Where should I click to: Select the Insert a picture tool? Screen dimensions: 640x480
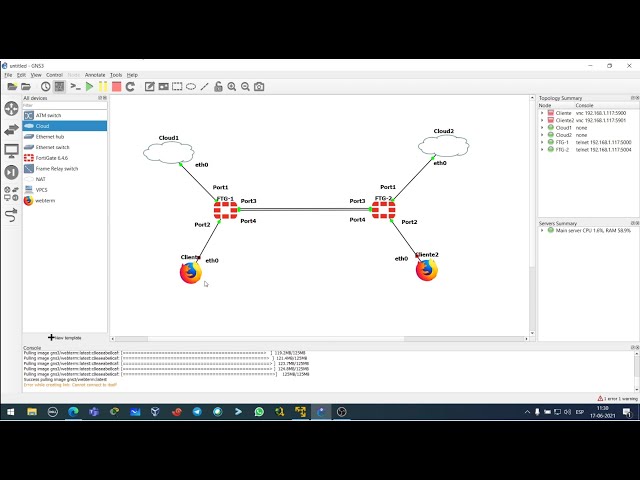tap(163, 87)
